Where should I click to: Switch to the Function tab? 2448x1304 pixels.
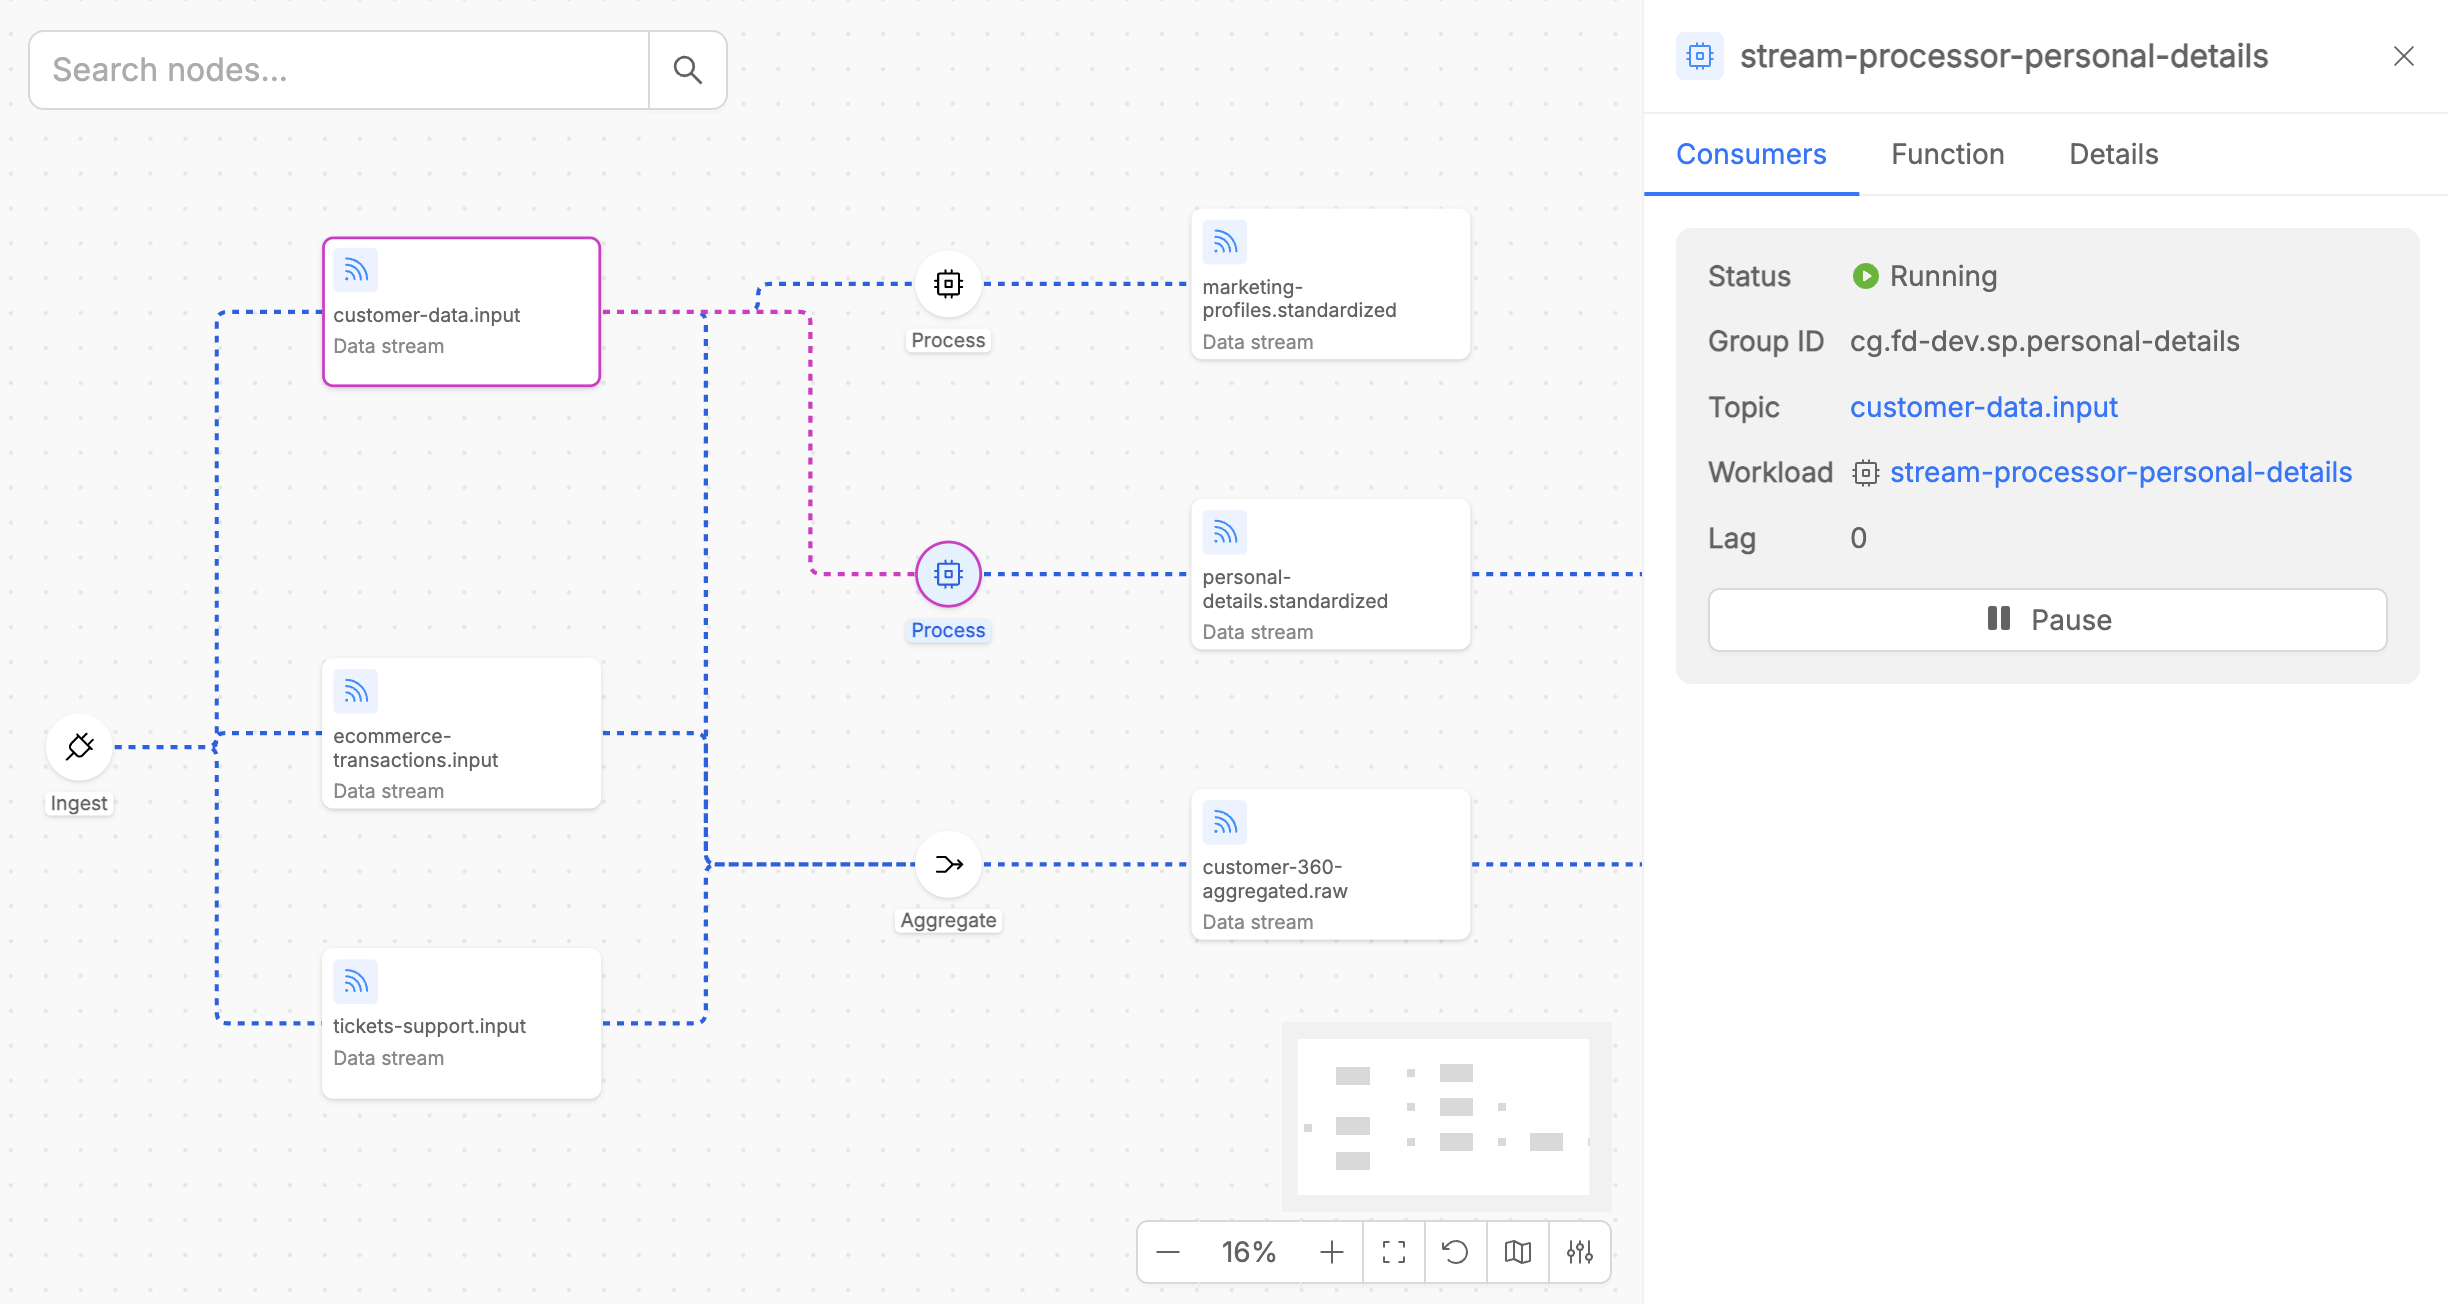(1947, 154)
